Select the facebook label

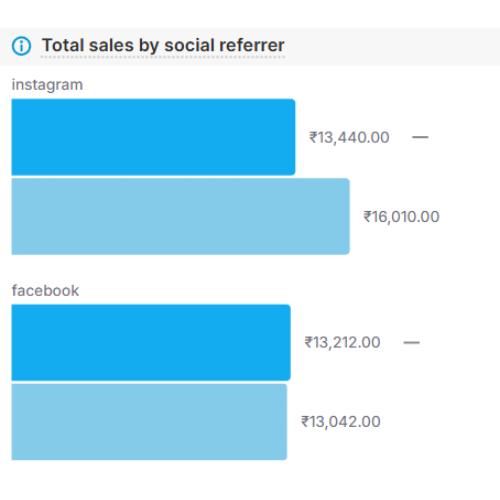[x=45, y=291]
